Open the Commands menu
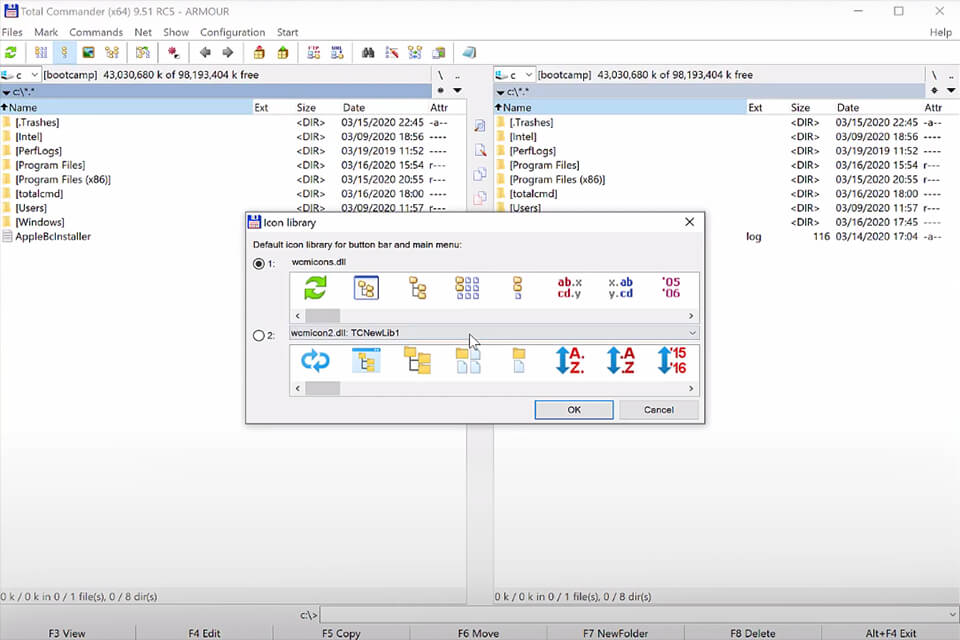This screenshot has height=640, width=960. 96,31
